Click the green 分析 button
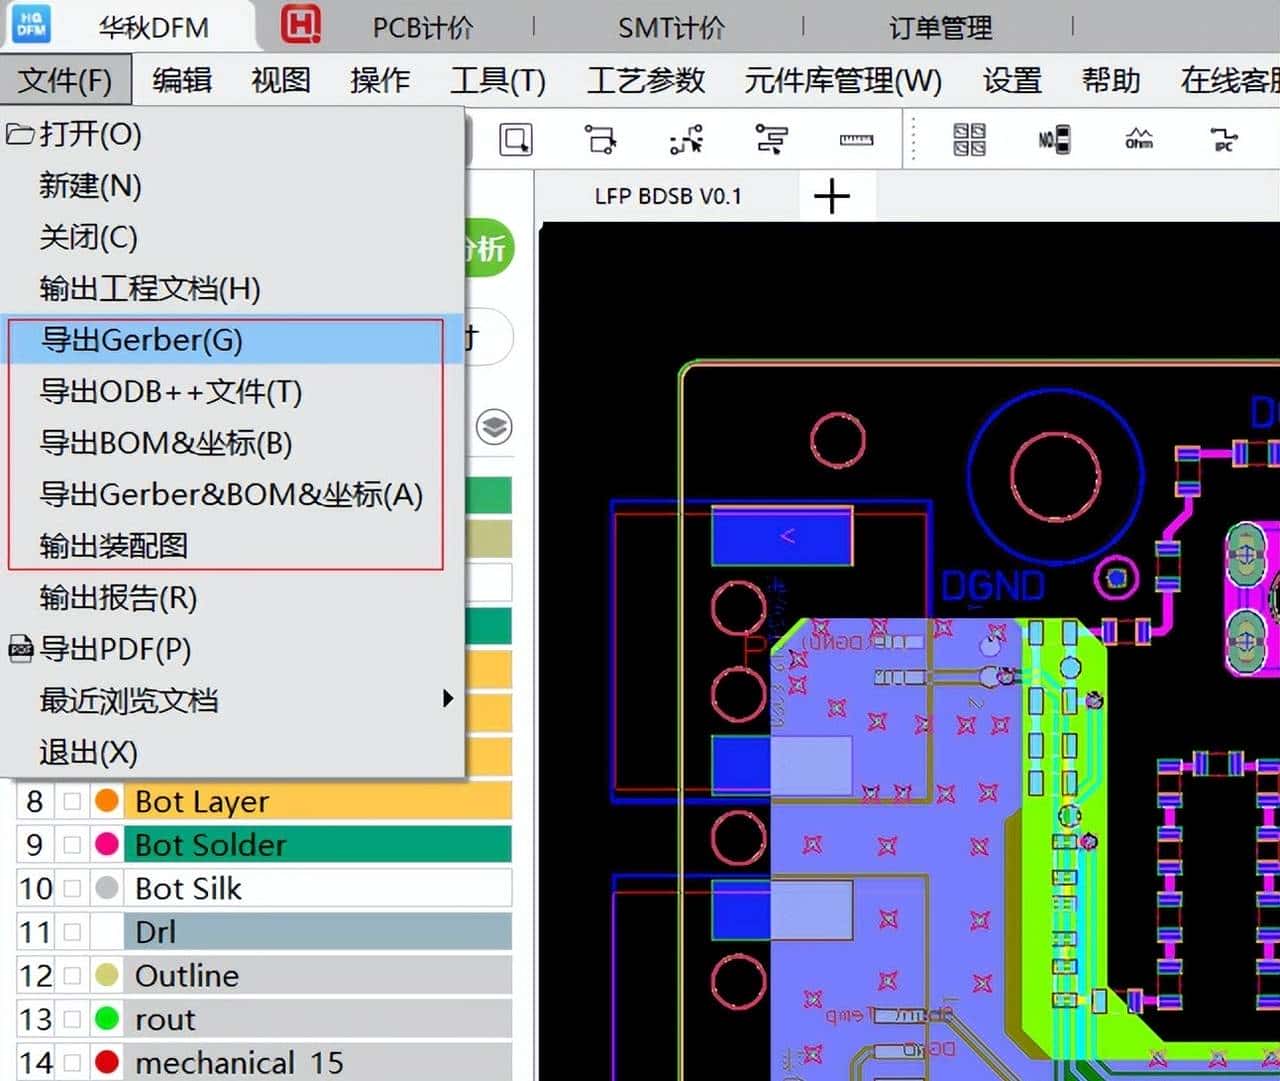 (x=487, y=248)
